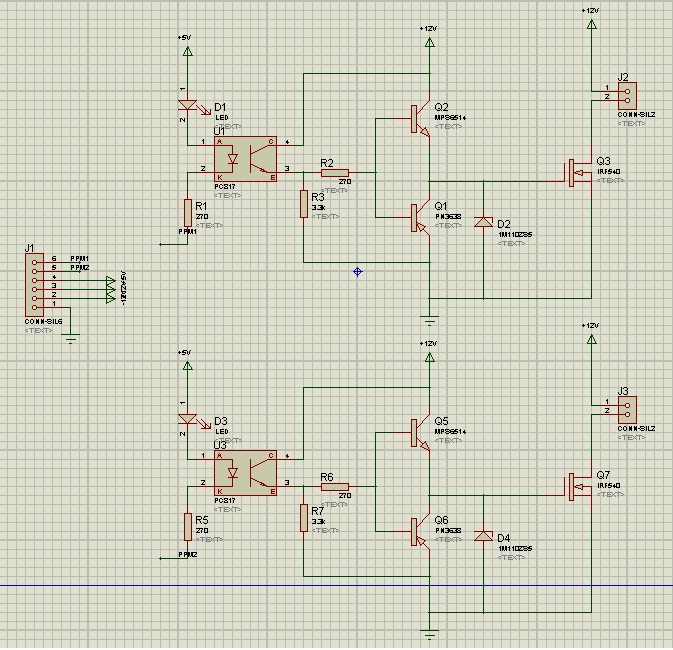Select resistor R3 symbol
Image resolution: width=673 pixels, height=650 pixels.
[304, 204]
